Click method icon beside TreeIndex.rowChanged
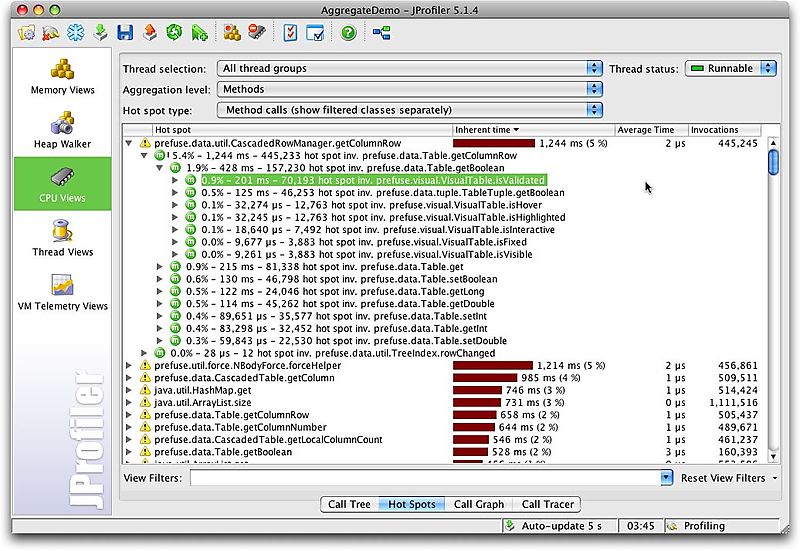 160,353
